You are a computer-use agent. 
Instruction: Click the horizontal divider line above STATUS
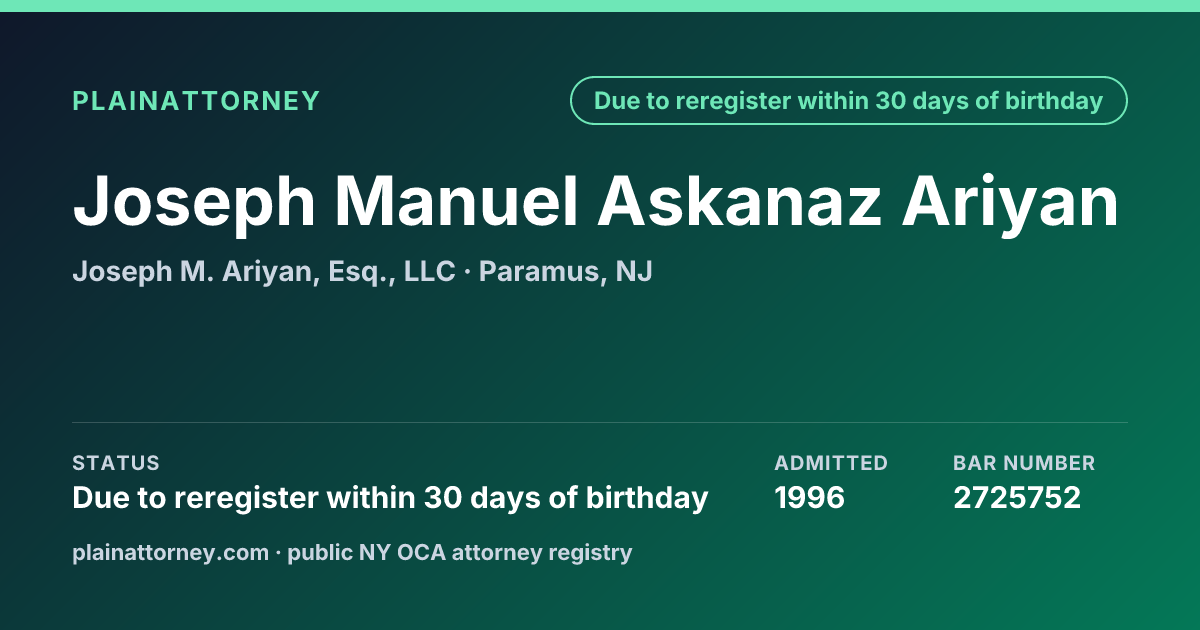600,422
